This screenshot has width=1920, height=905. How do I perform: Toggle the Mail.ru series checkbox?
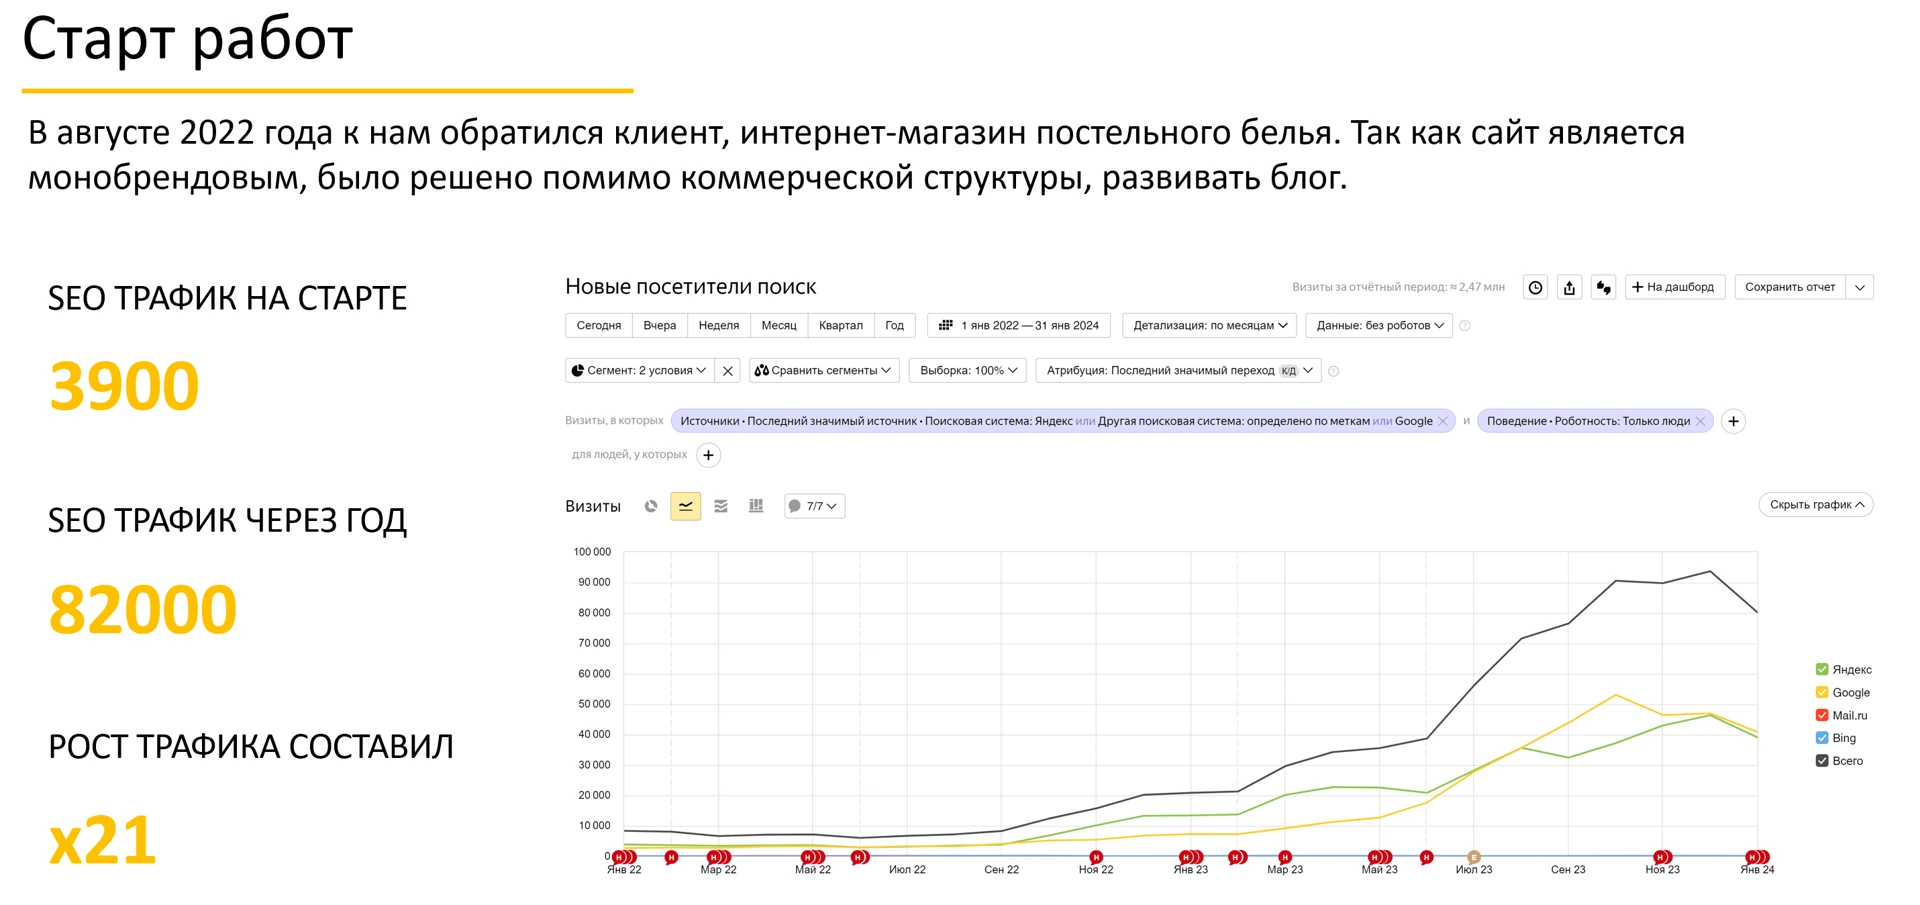(1821, 716)
